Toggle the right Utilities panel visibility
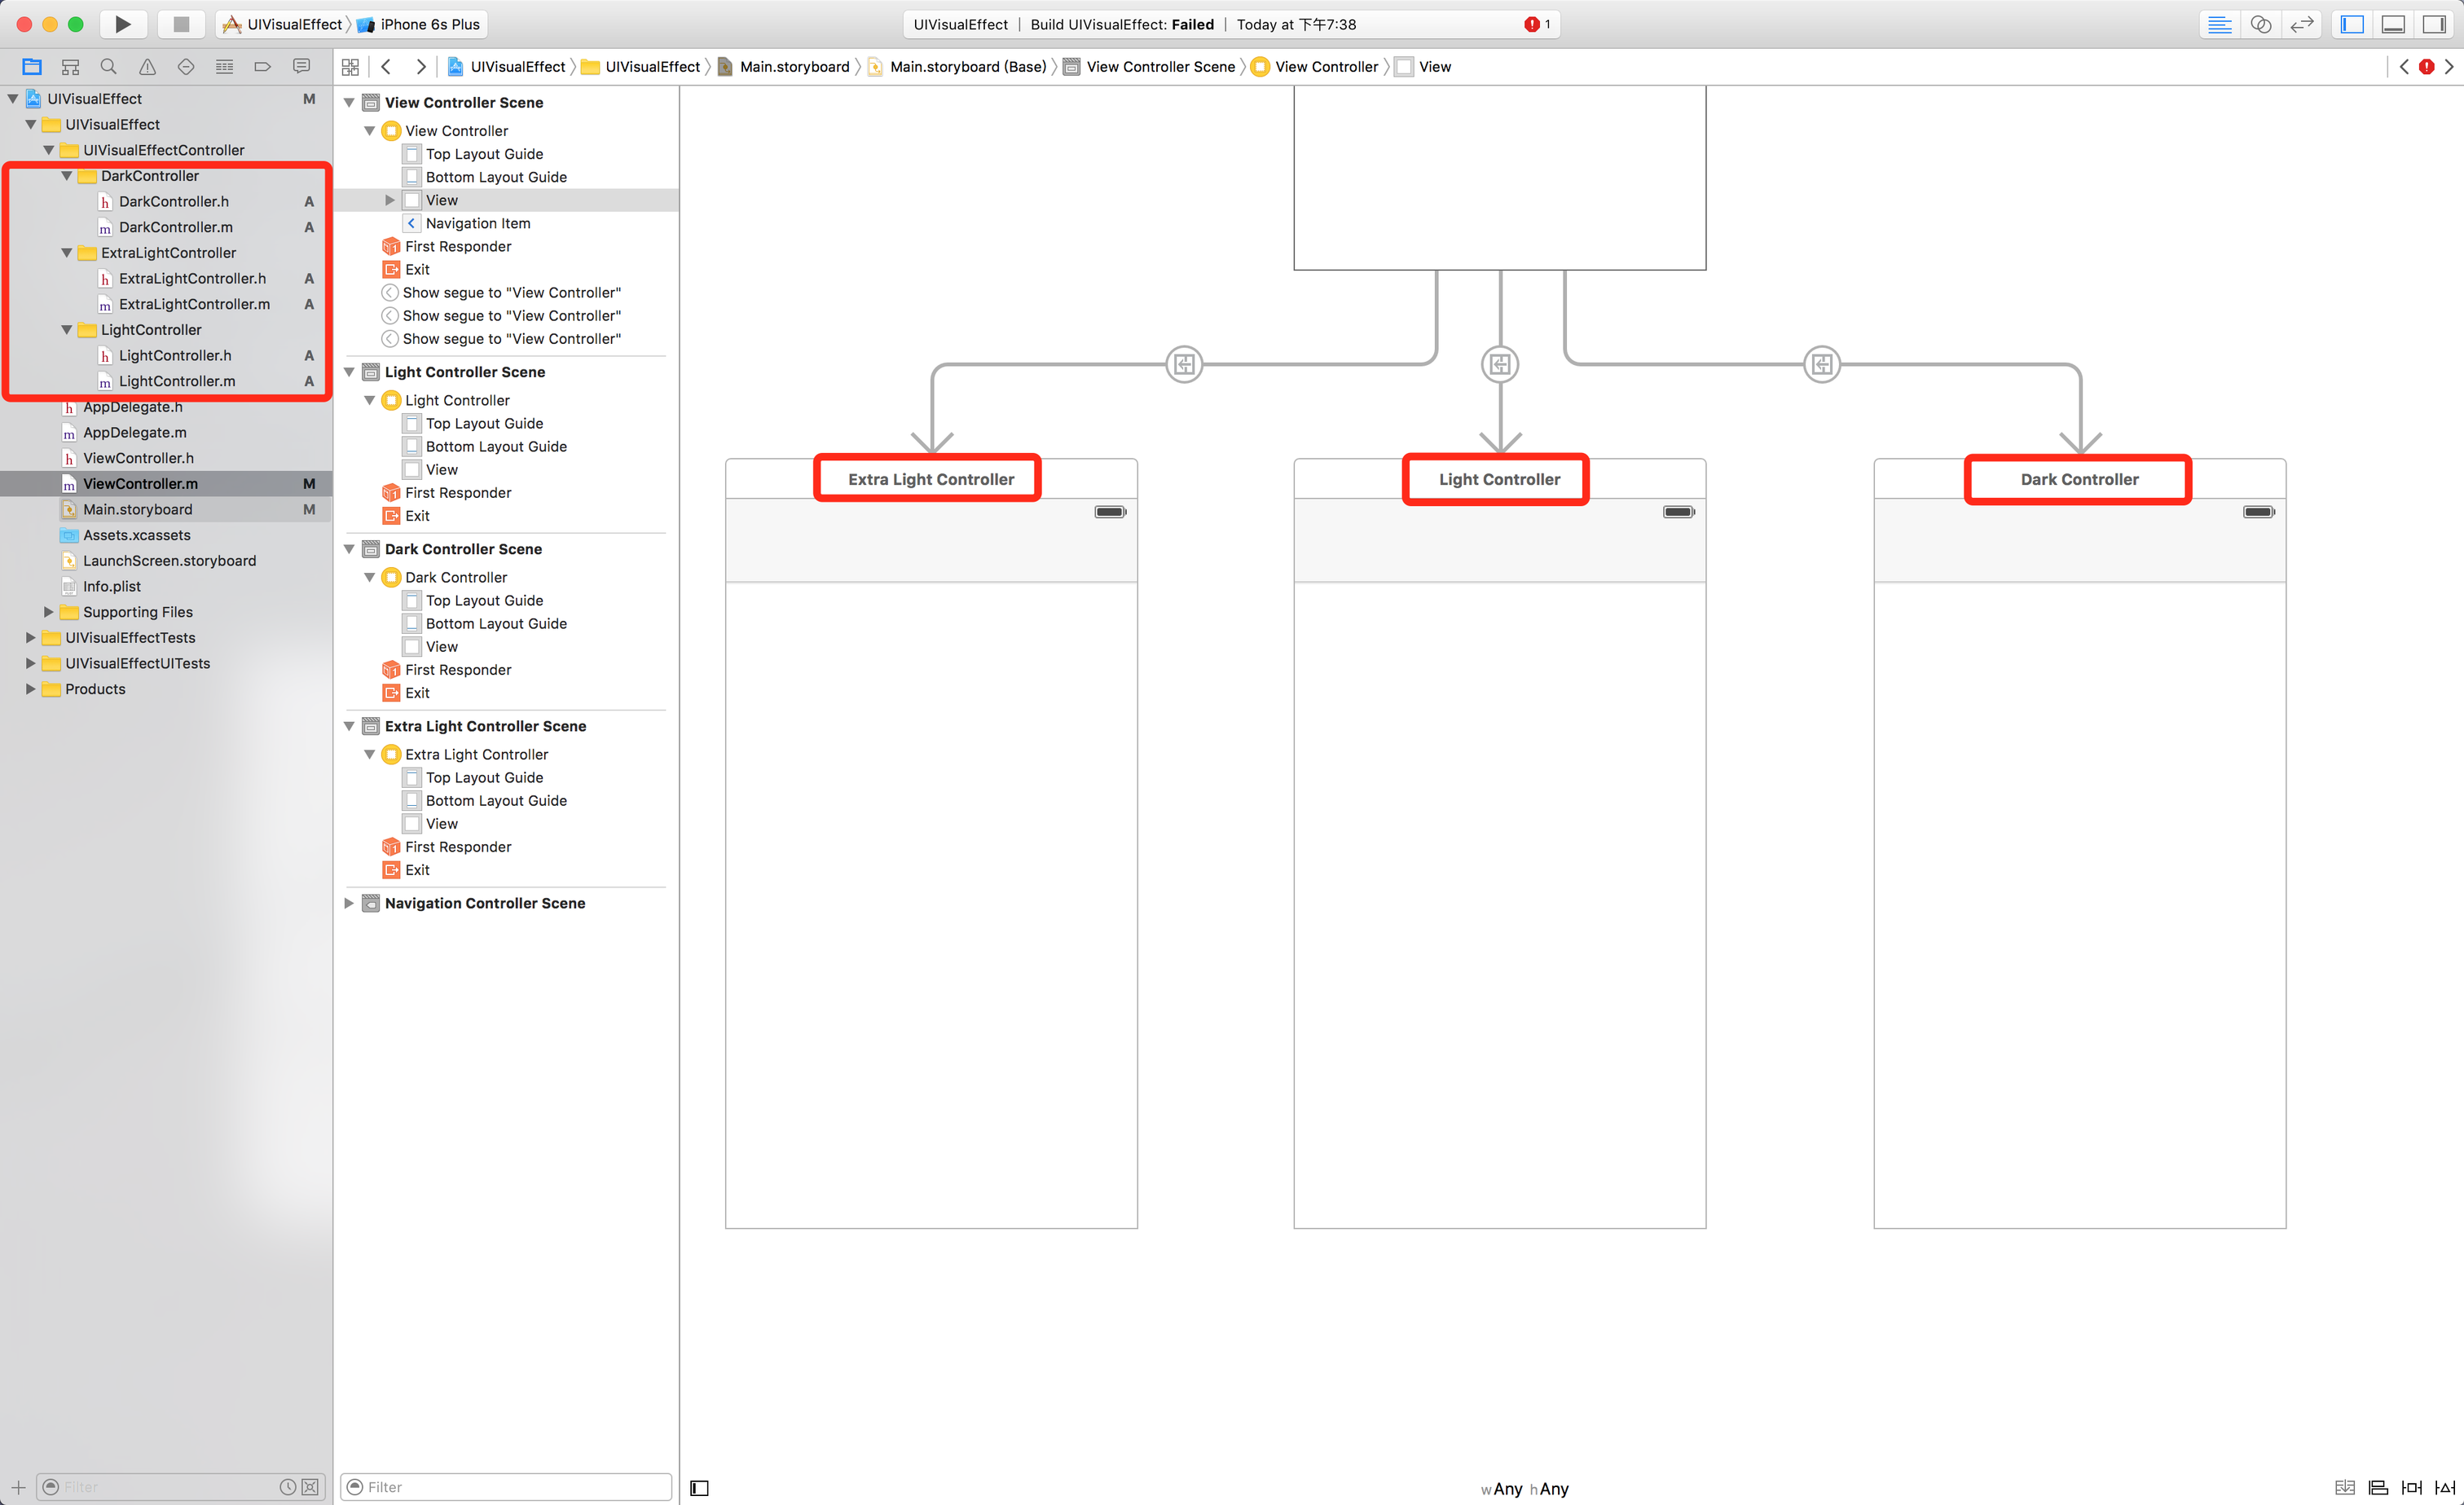This screenshot has width=2464, height=1505. pos(2434,24)
